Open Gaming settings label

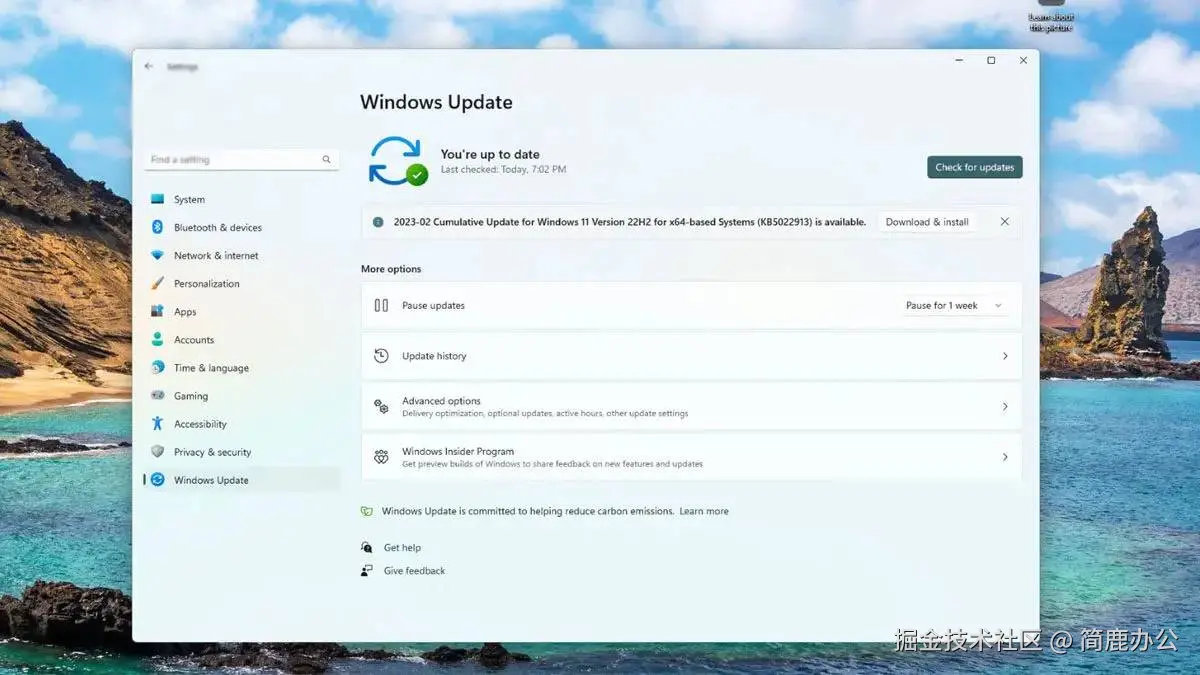click(x=191, y=395)
